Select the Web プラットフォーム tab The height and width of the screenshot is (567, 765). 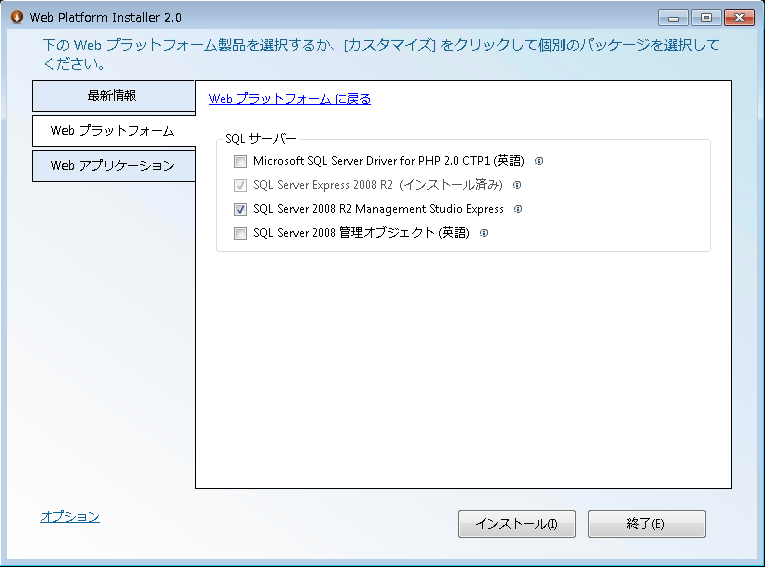(x=114, y=131)
